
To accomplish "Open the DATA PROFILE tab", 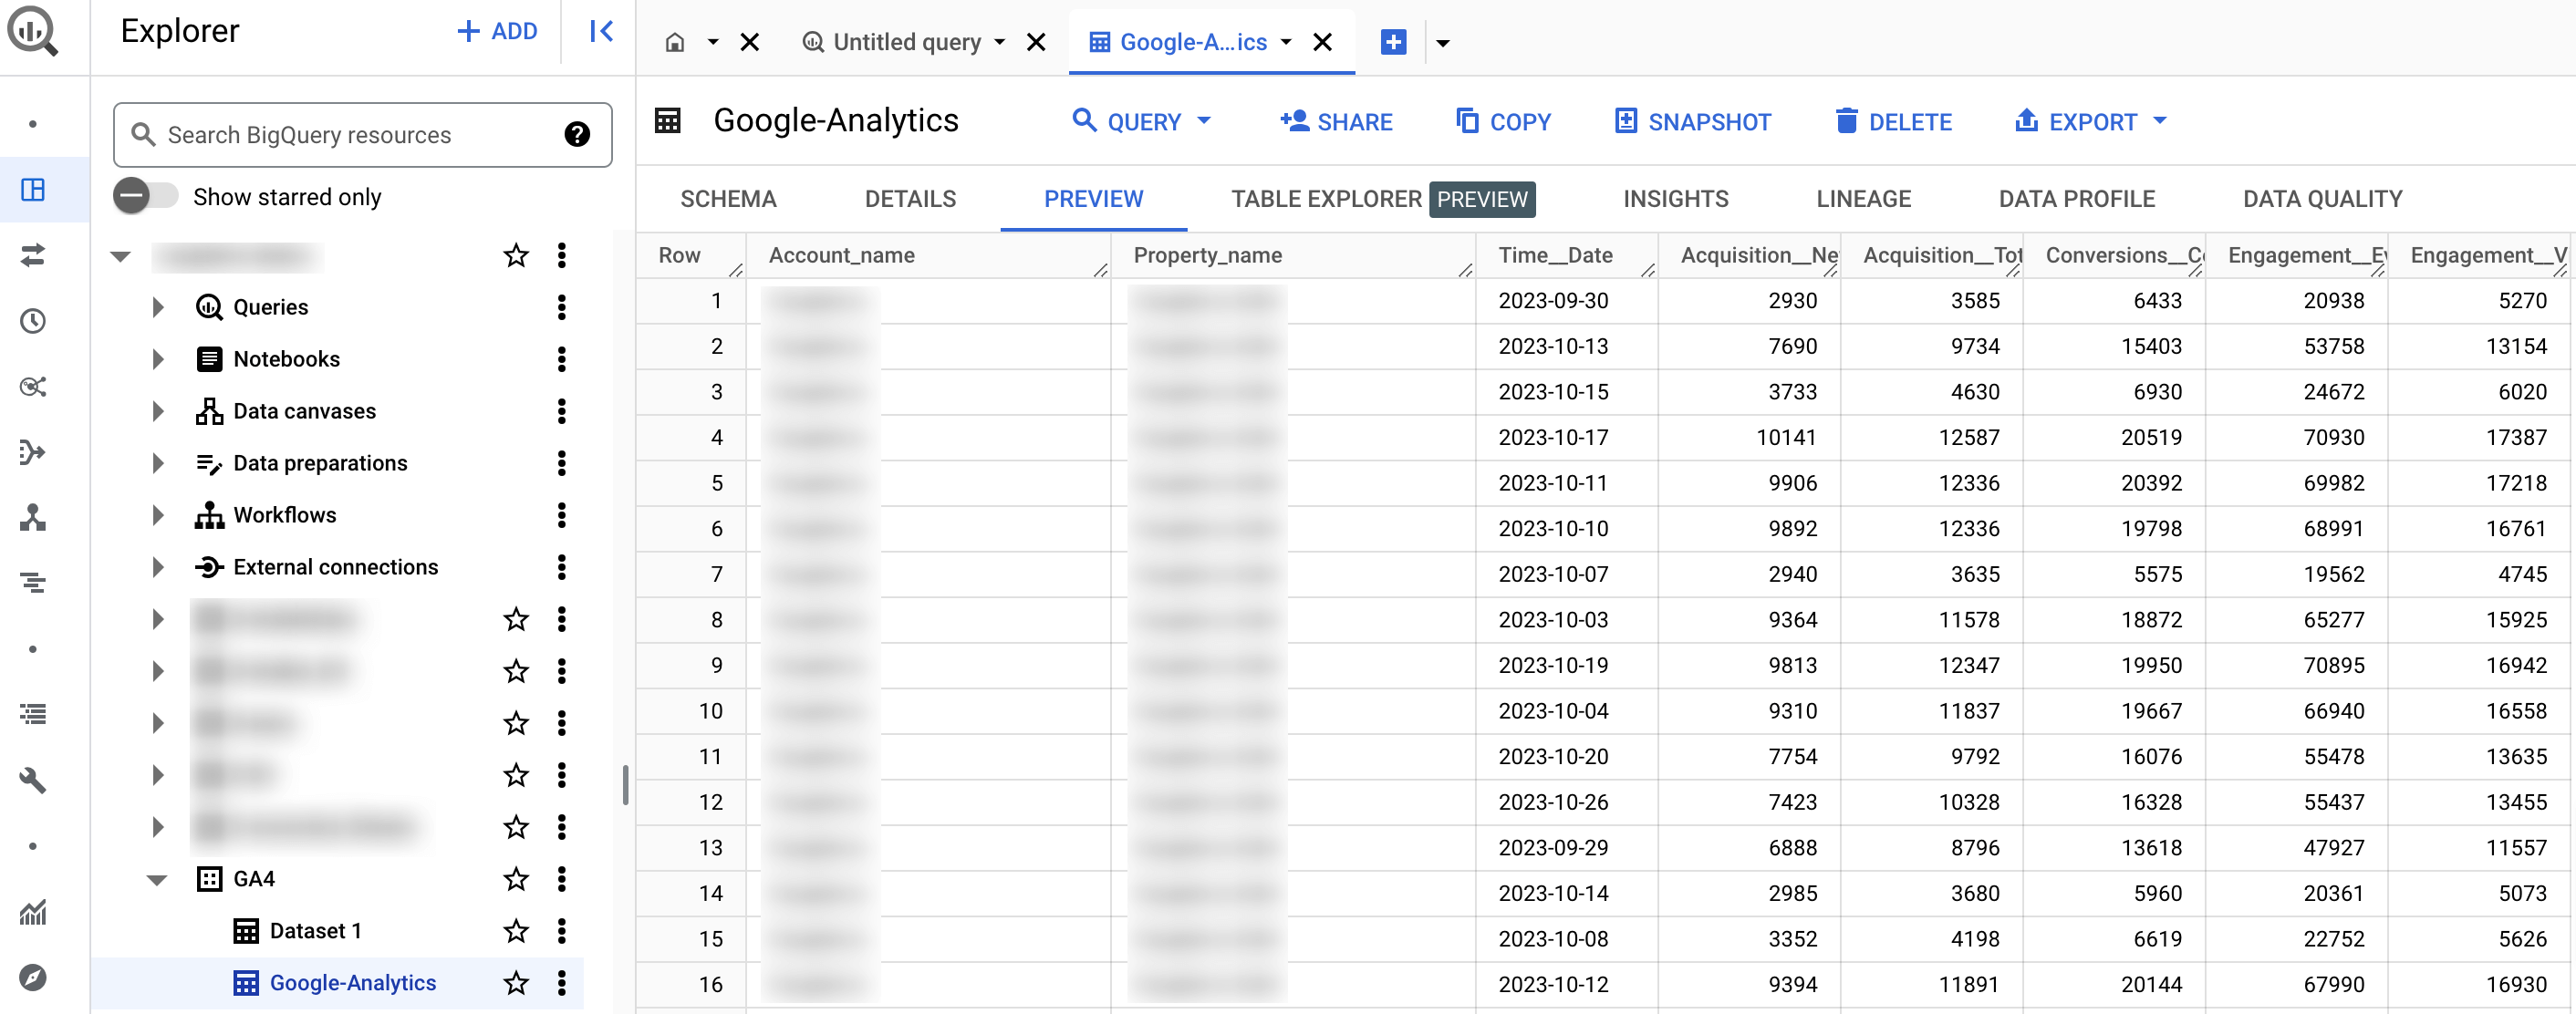I will pyautogui.click(x=2076, y=199).
